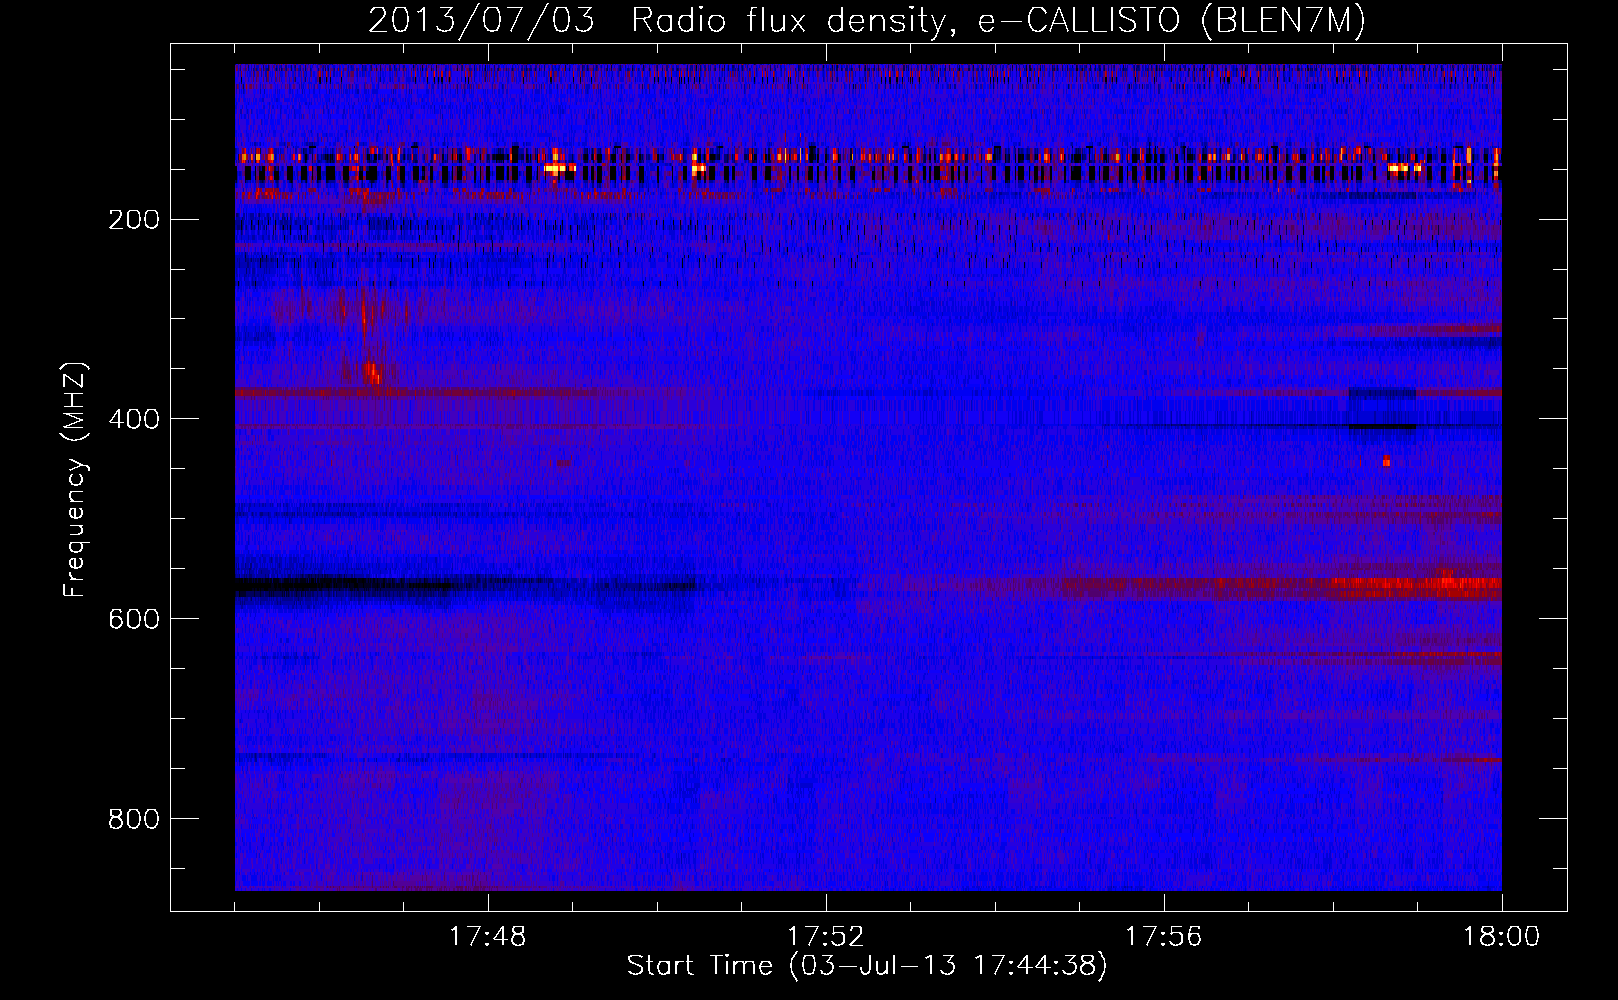The width and height of the screenshot is (1618, 1000).
Task: Click the 'Start Time (03-Jul-13 17:44:38)' axis label
Action: [867, 966]
